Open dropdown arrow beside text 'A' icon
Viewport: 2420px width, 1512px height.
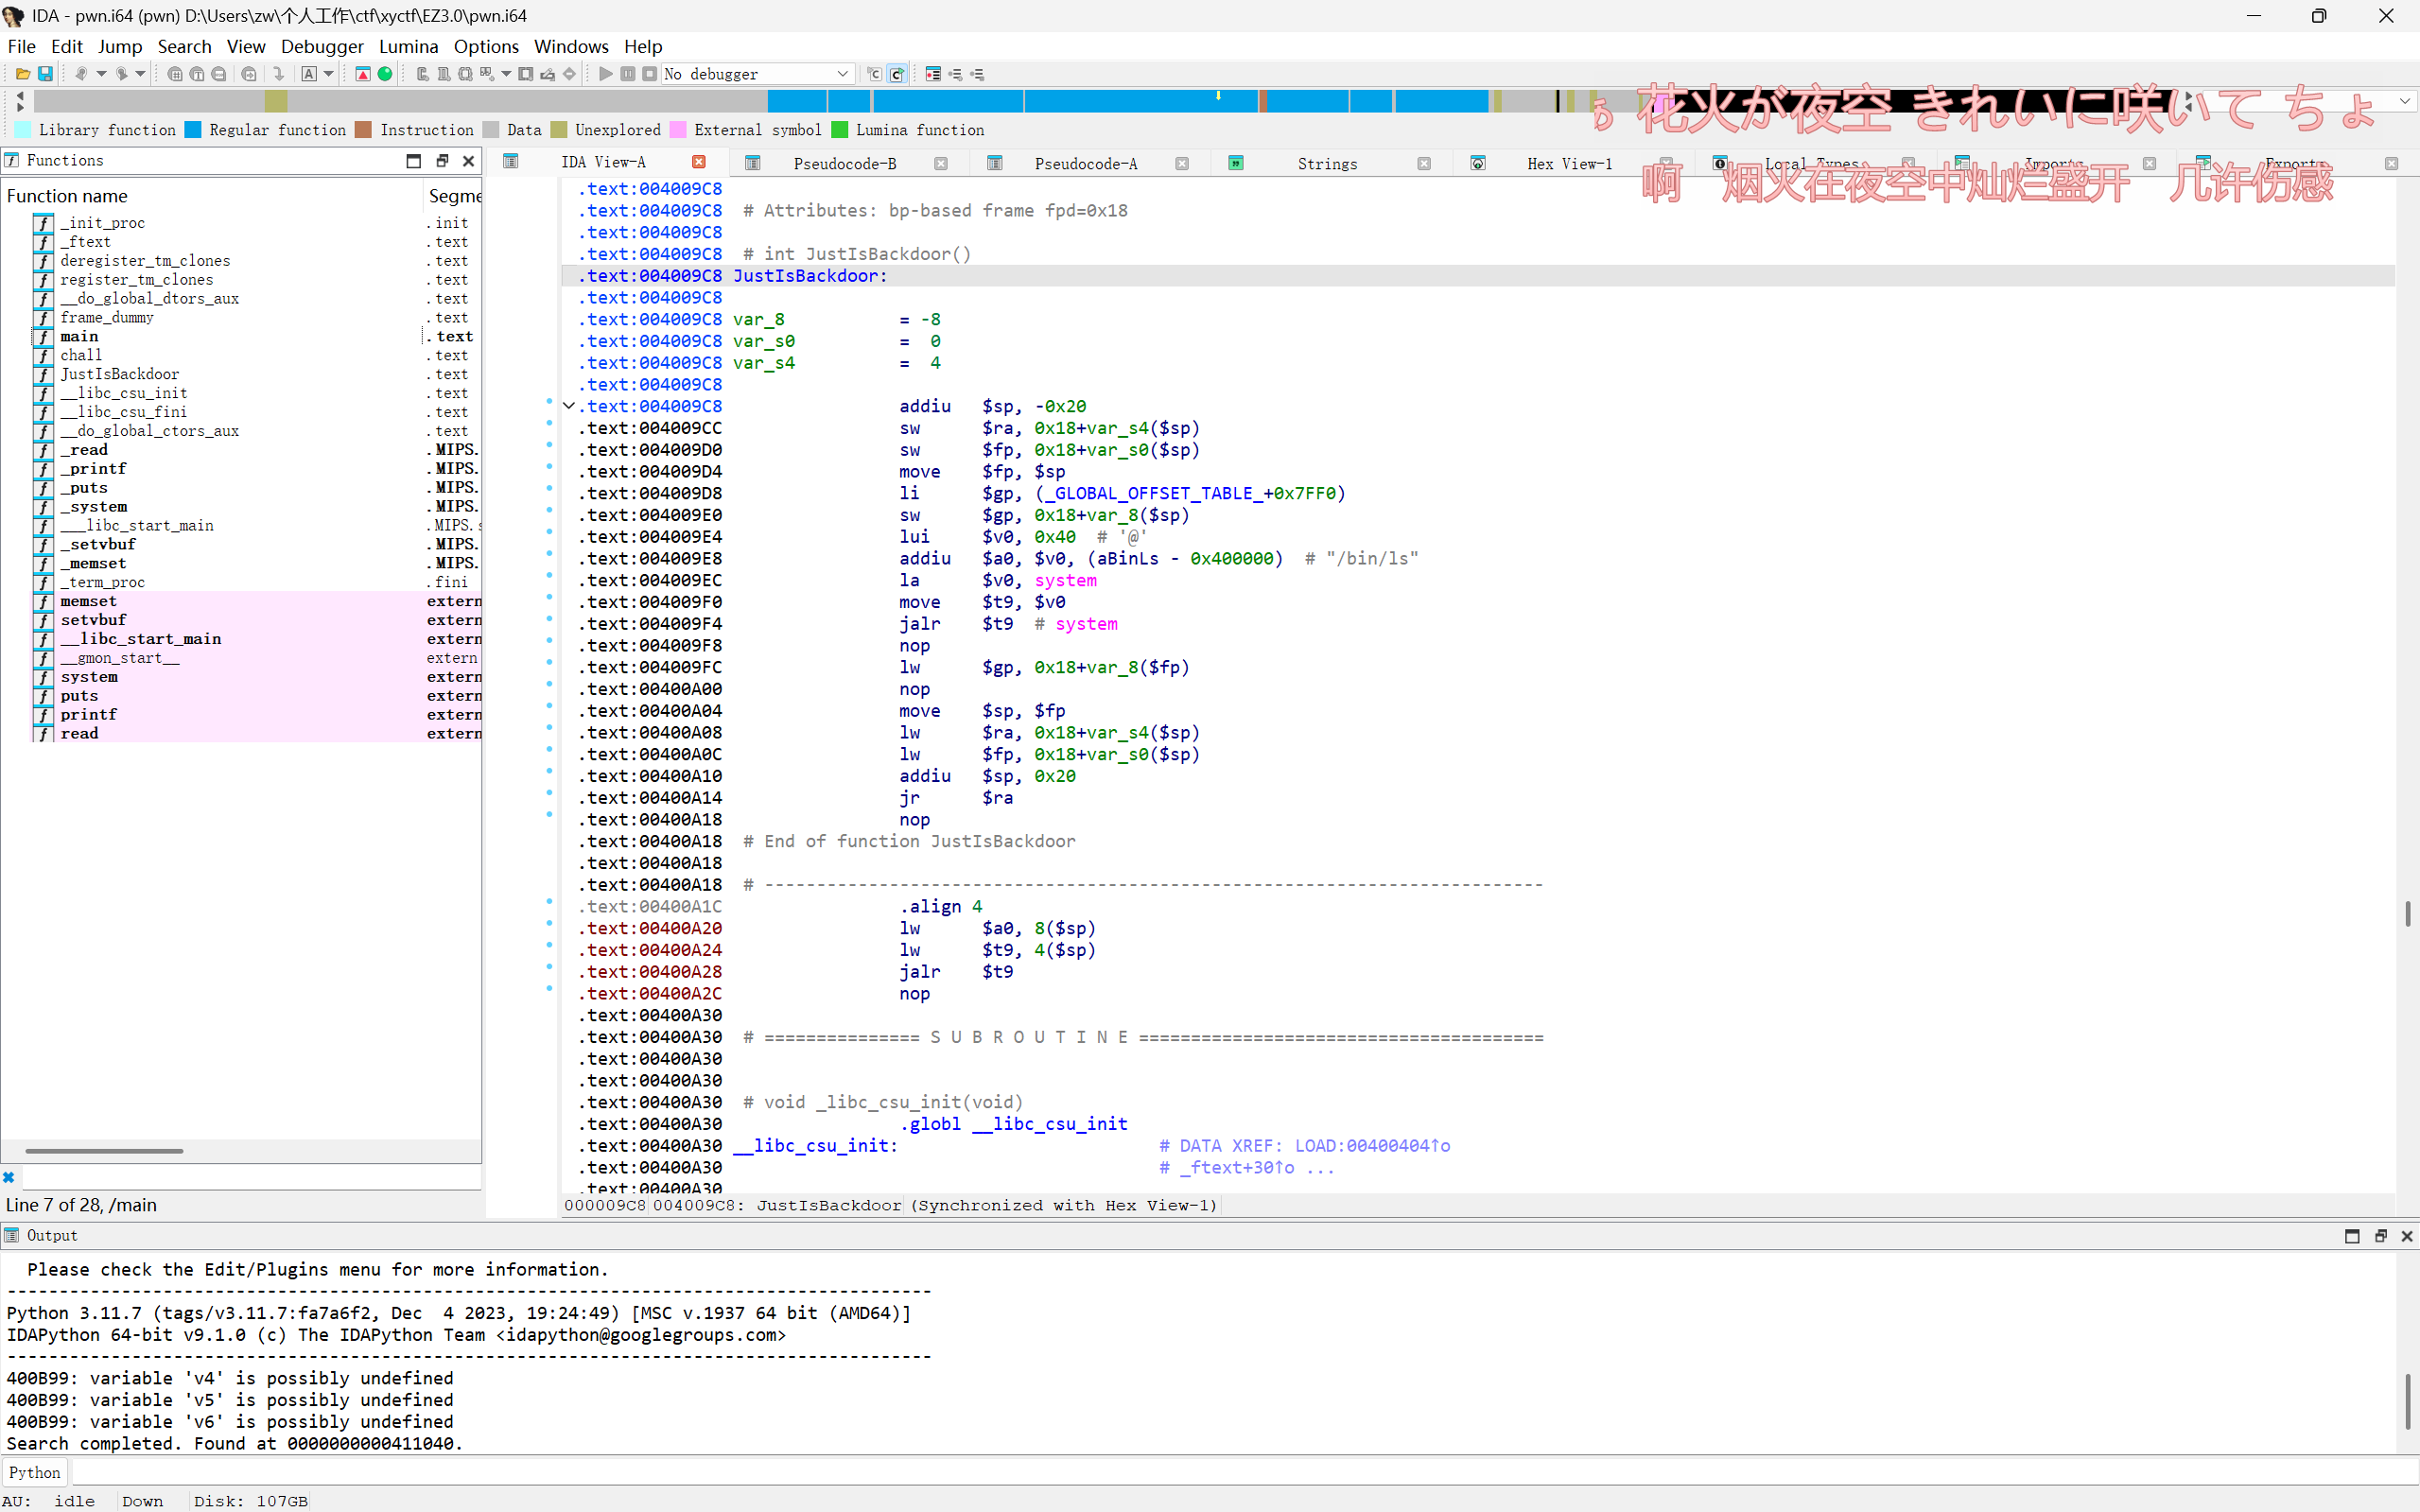pyautogui.click(x=328, y=74)
